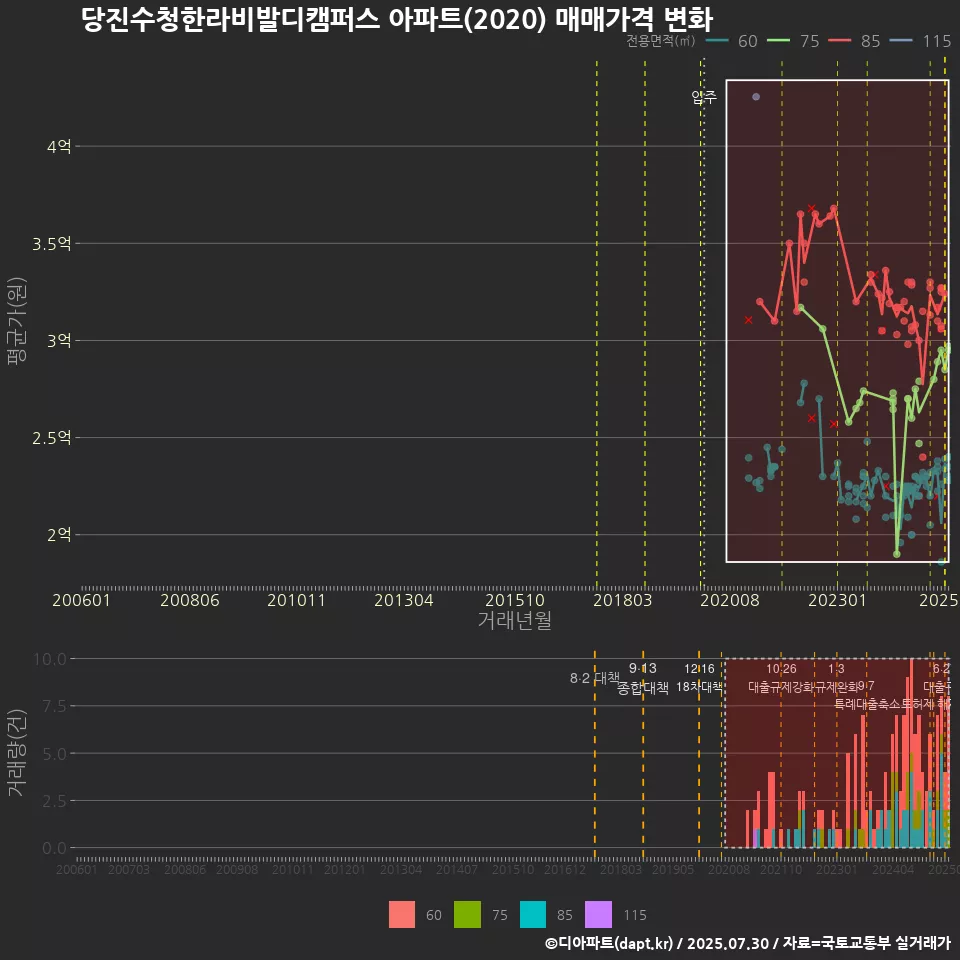Click the 특례대출축소 policy annotation

[x=869, y=704]
